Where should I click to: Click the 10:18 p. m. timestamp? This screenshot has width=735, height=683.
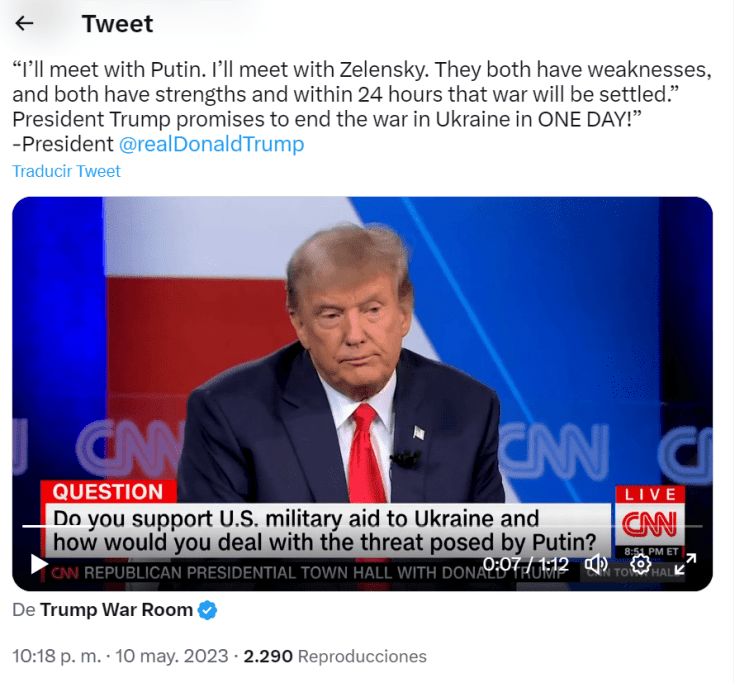[x=56, y=657]
